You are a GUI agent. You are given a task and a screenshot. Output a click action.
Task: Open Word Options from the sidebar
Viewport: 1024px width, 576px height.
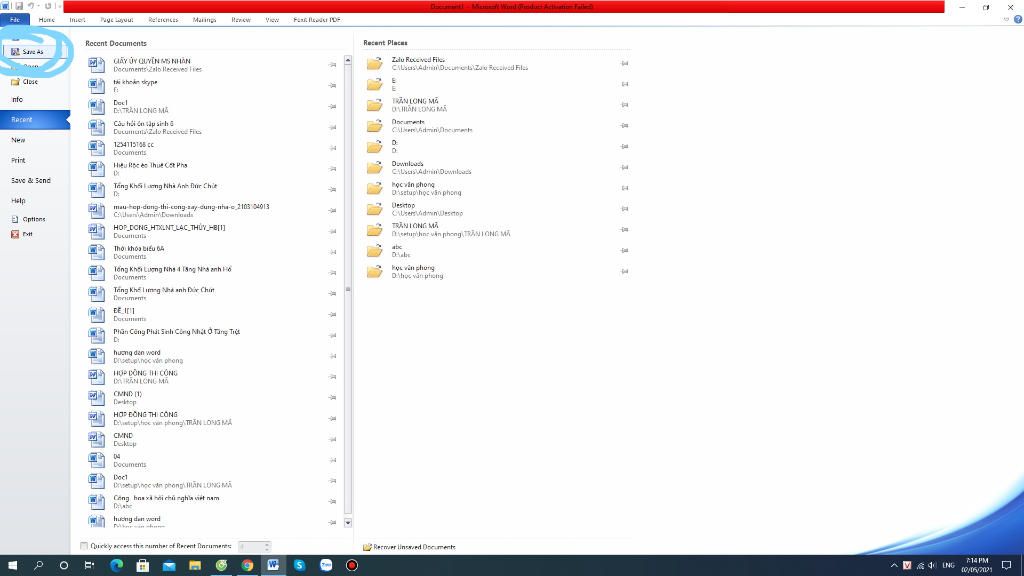29,219
